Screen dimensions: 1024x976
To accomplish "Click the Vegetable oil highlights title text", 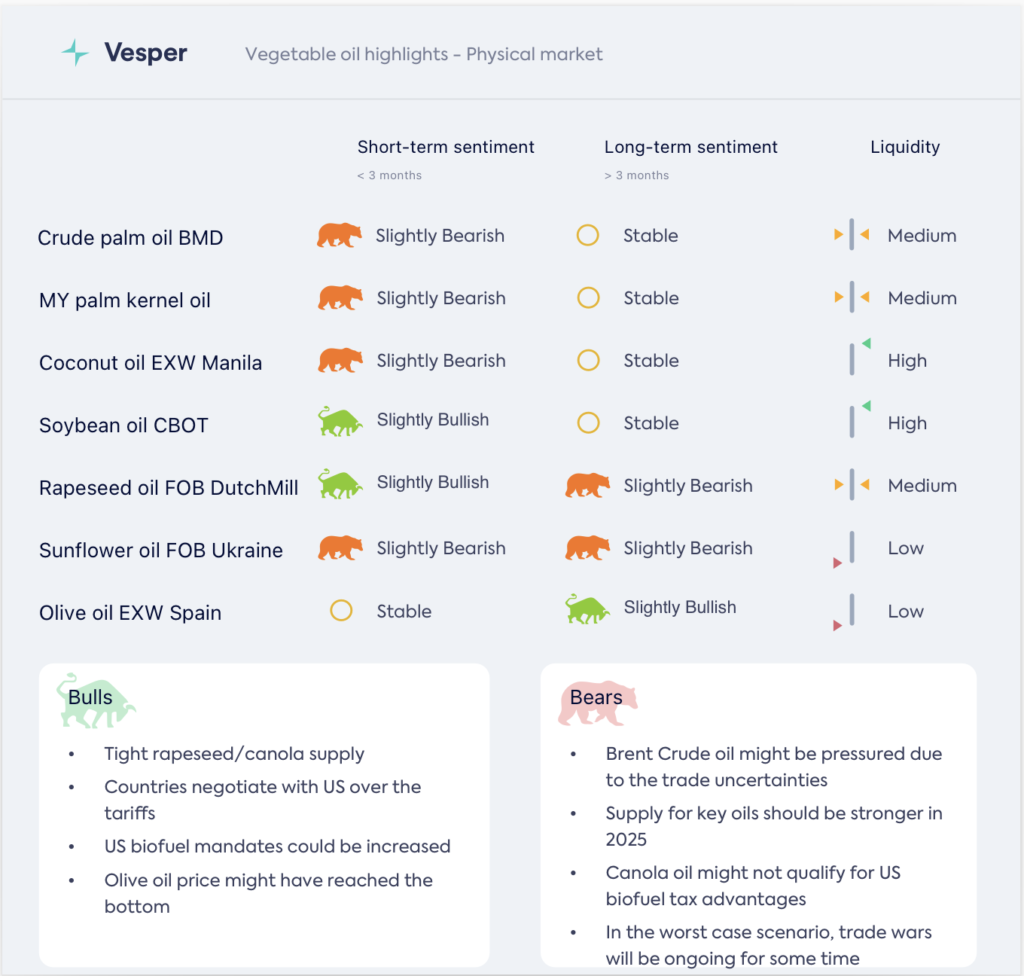I will tap(424, 54).
